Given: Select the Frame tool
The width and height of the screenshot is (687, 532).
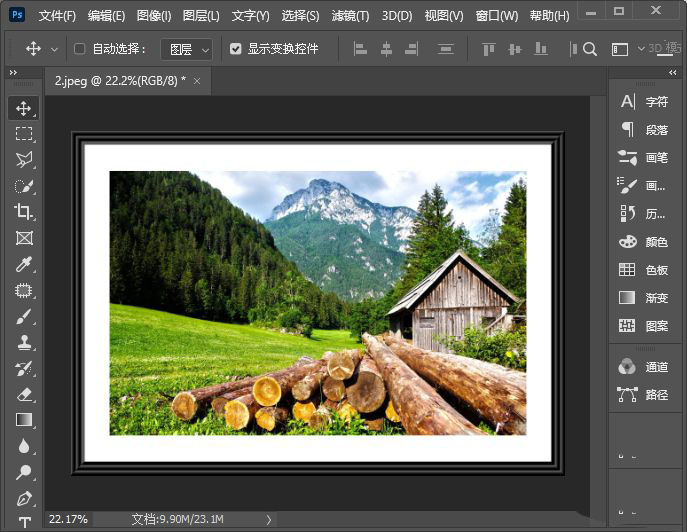Looking at the screenshot, I should coord(24,238).
